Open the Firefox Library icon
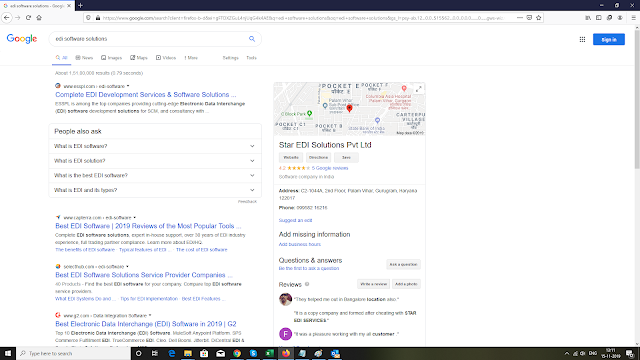Viewport: 640px width, 360px height. click(x=588, y=18)
